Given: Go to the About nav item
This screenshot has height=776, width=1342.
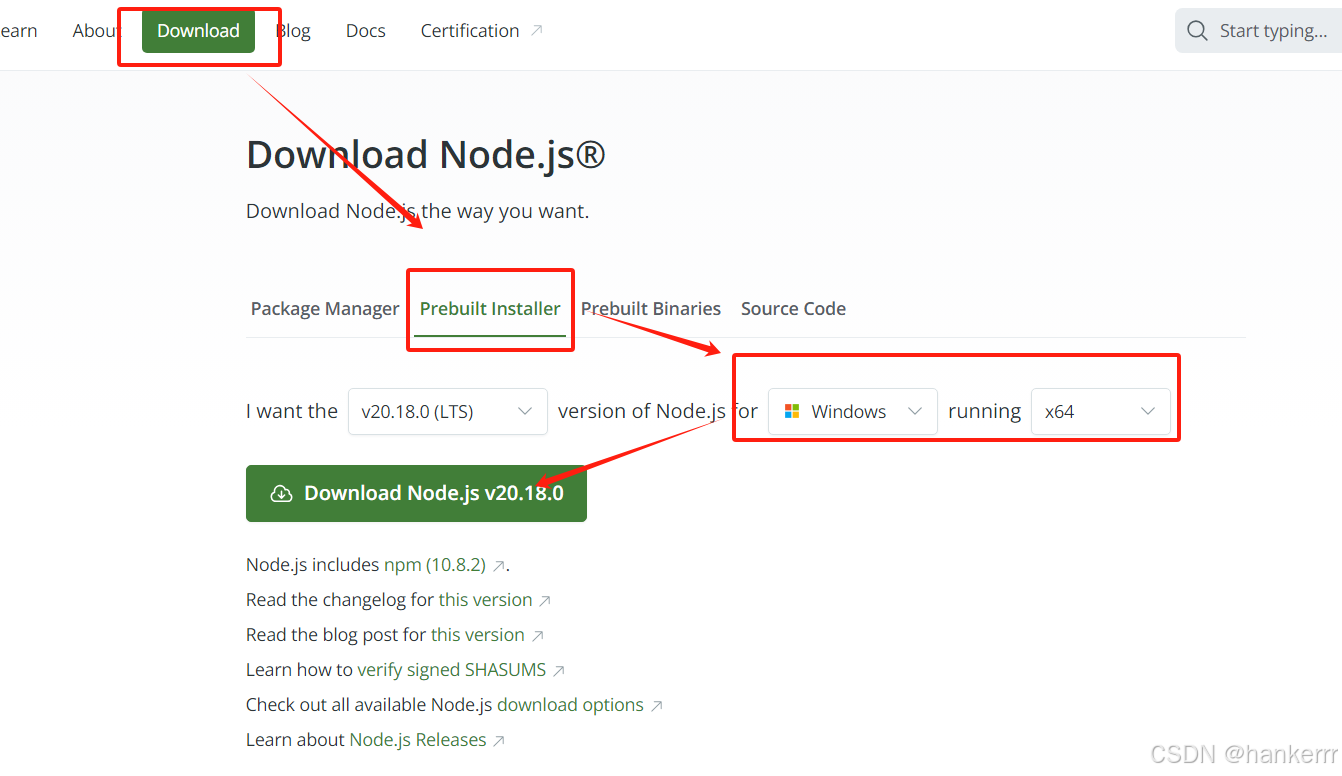Looking at the screenshot, I should point(97,31).
